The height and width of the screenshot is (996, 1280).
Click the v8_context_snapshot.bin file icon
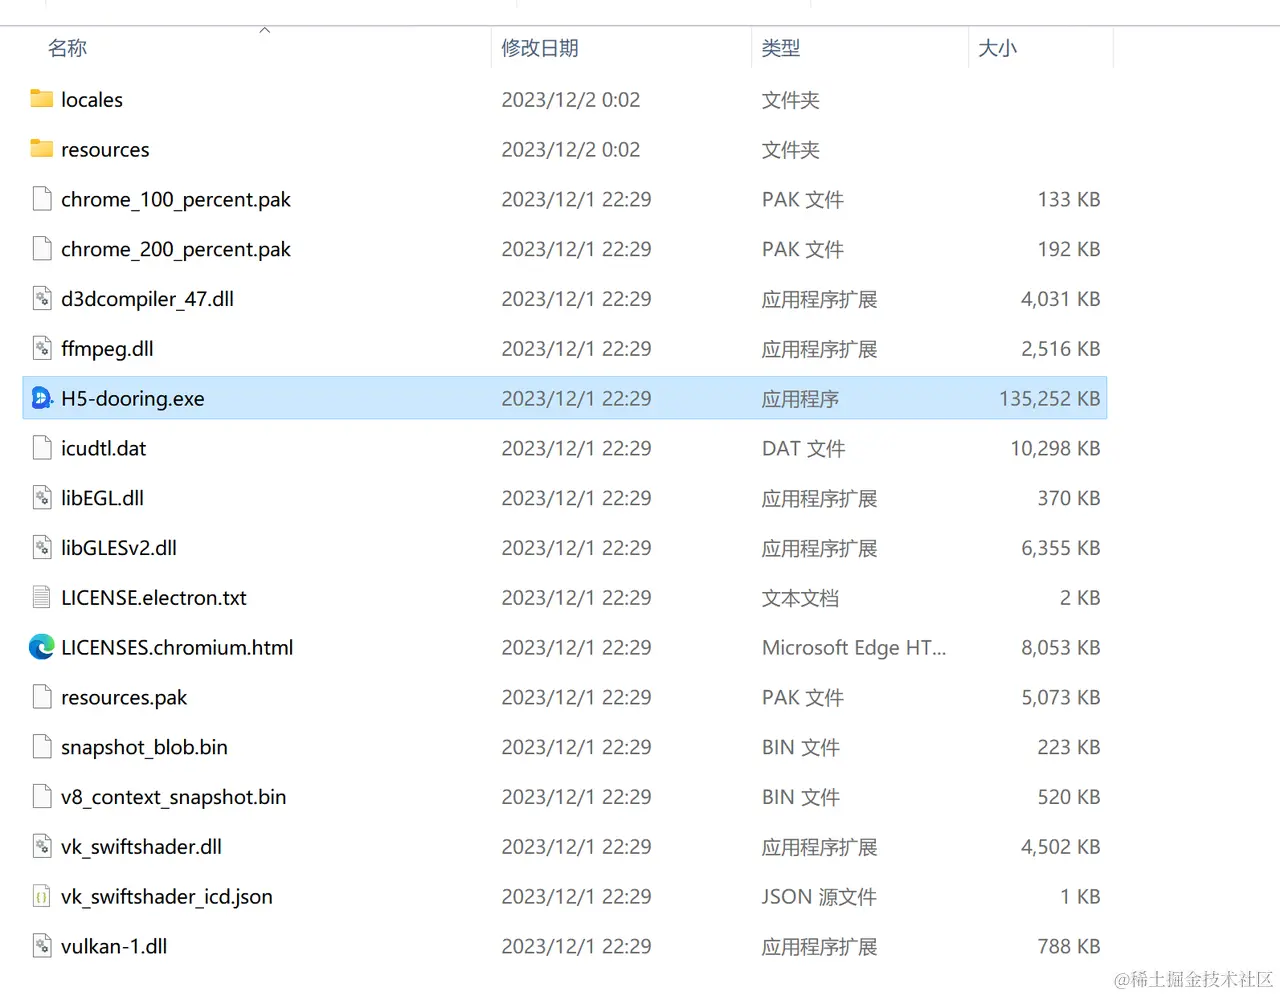click(41, 797)
